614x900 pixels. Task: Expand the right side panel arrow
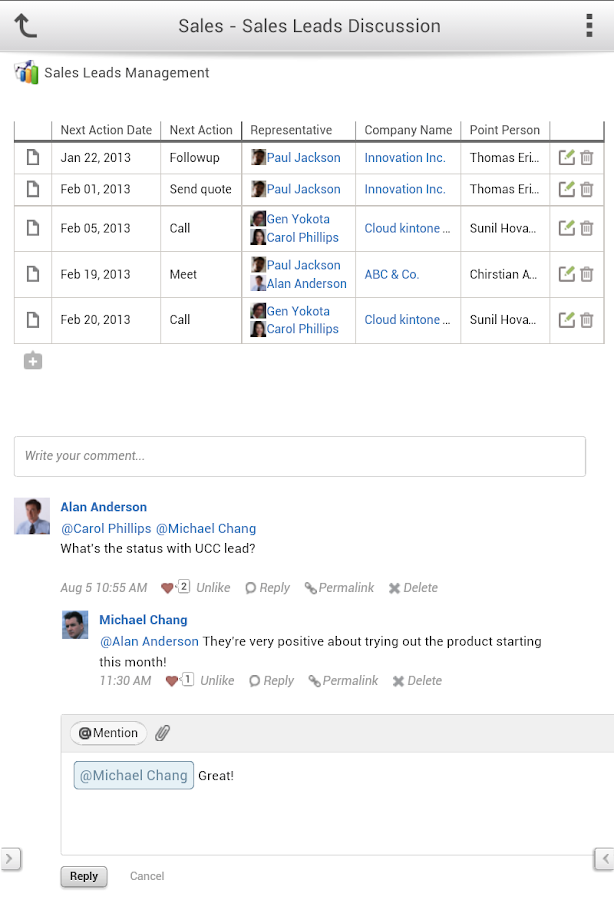(x=604, y=858)
